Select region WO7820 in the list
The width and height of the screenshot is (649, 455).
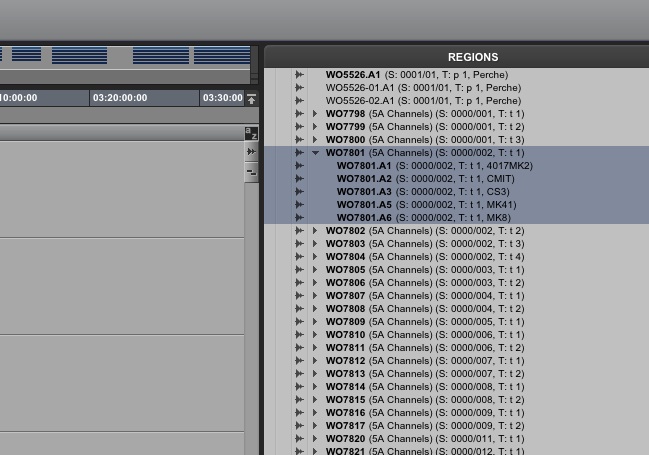pos(424,439)
